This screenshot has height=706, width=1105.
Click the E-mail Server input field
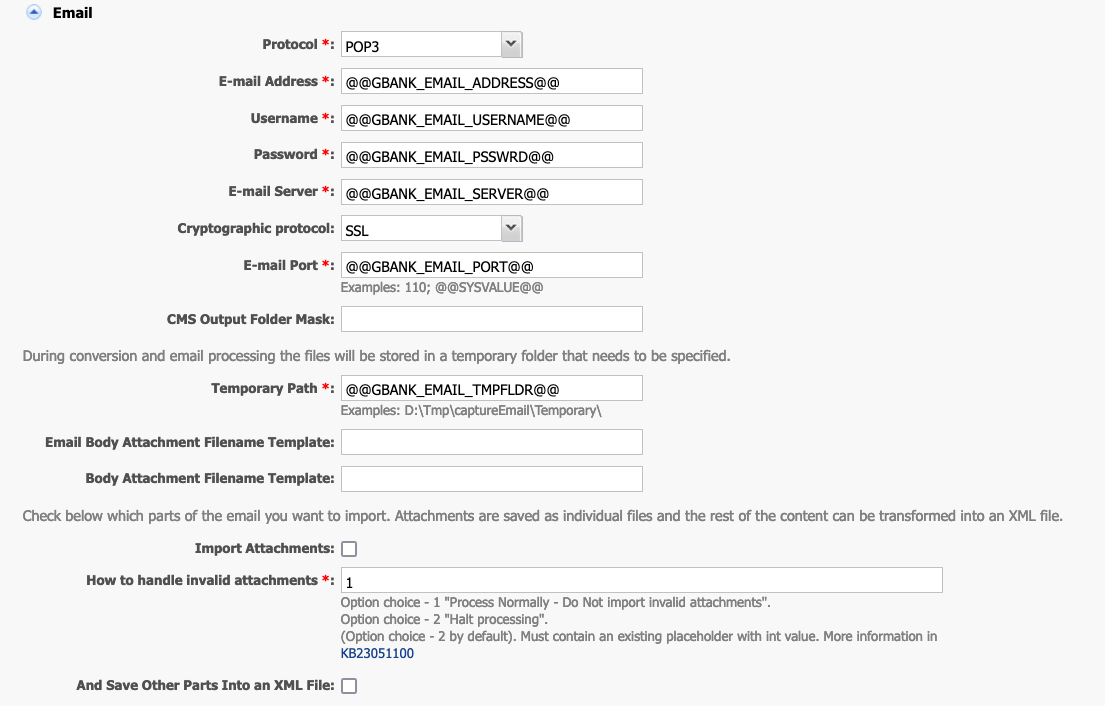(x=492, y=192)
